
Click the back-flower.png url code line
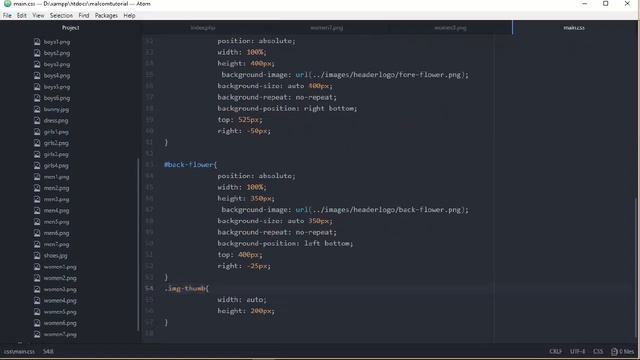[345, 209]
